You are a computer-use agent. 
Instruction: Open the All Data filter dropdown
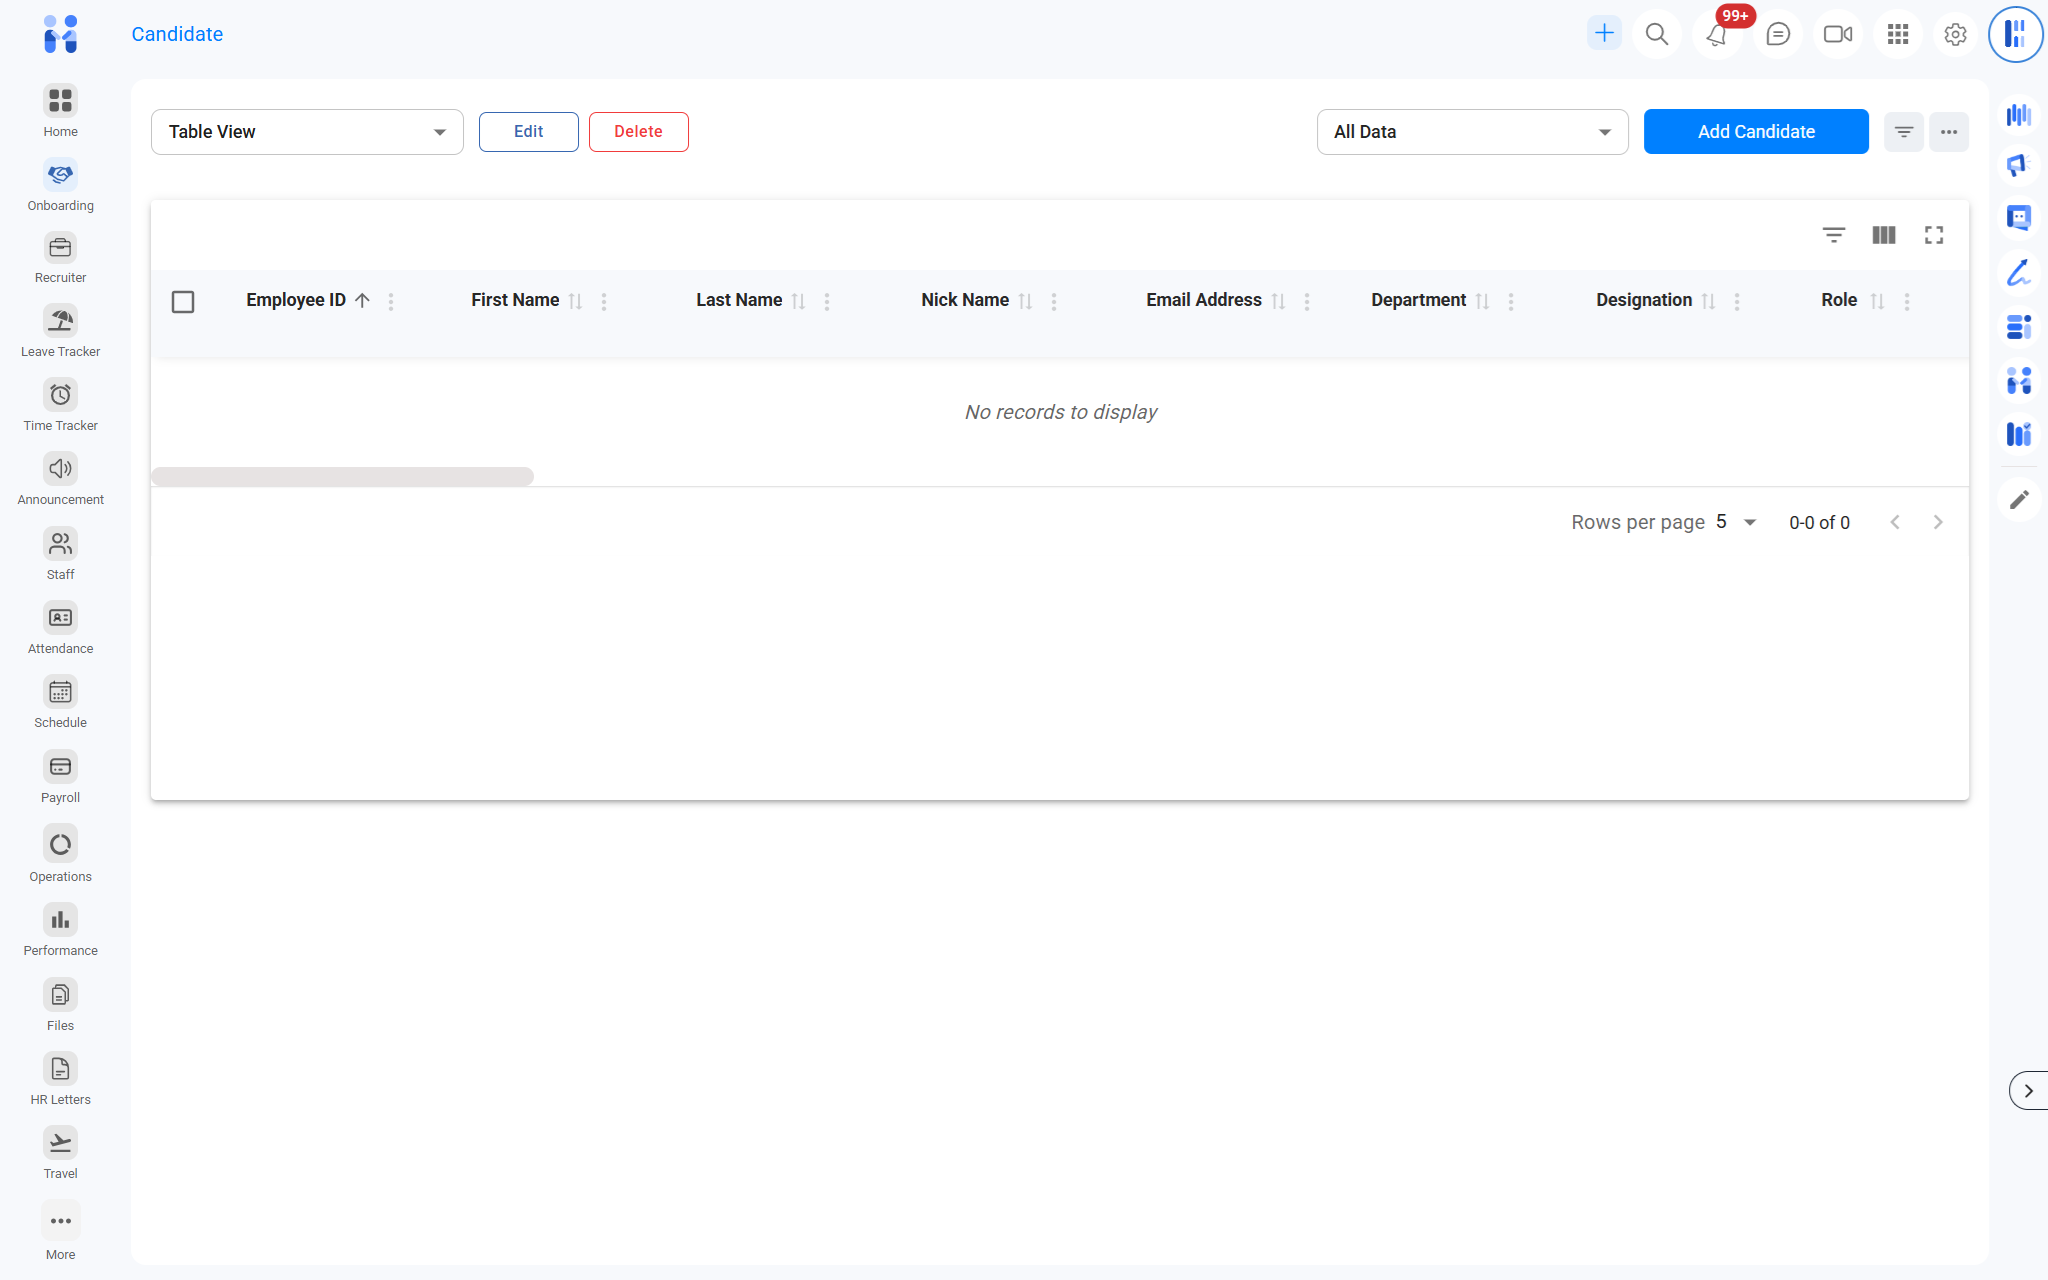pyautogui.click(x=1472, y=132)
